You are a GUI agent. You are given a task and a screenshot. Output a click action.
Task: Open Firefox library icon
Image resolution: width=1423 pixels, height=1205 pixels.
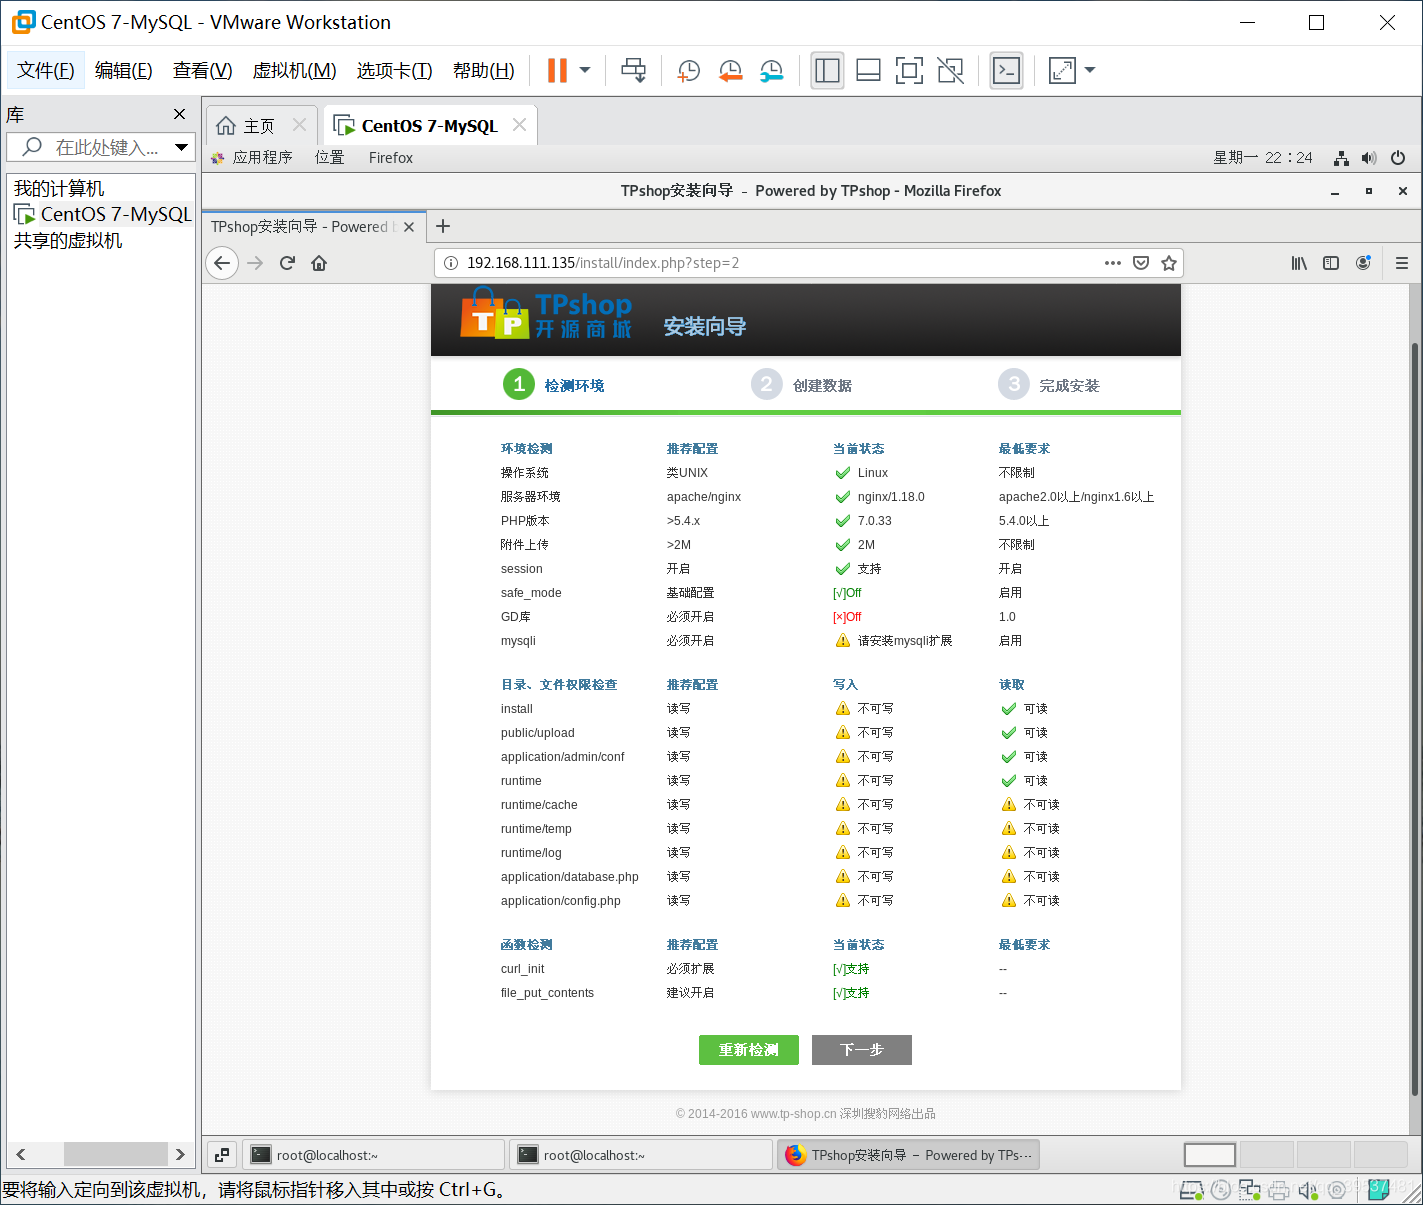tap(1299, 263)
